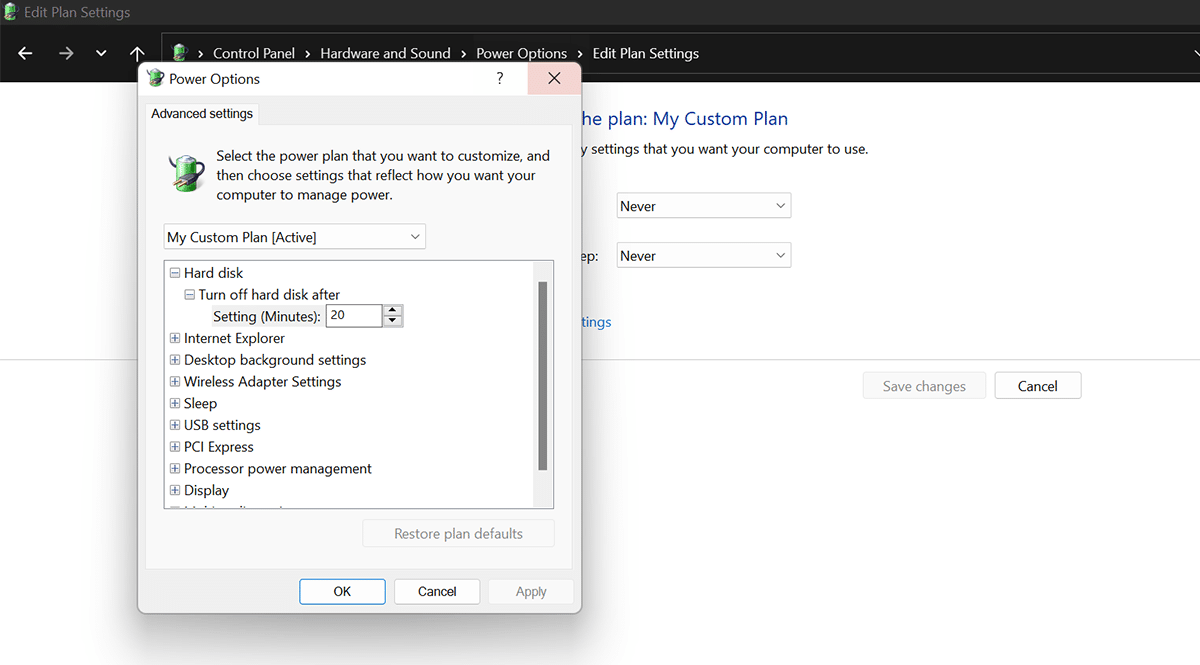The height and width of the screenshot is (665, 1200).
Task: Cancel the Power Options dialog
Action: click(x=437, y=591)
